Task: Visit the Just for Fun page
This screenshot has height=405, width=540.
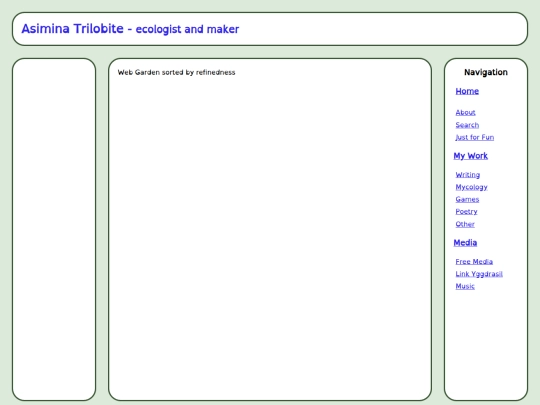Action: (475, 137)
